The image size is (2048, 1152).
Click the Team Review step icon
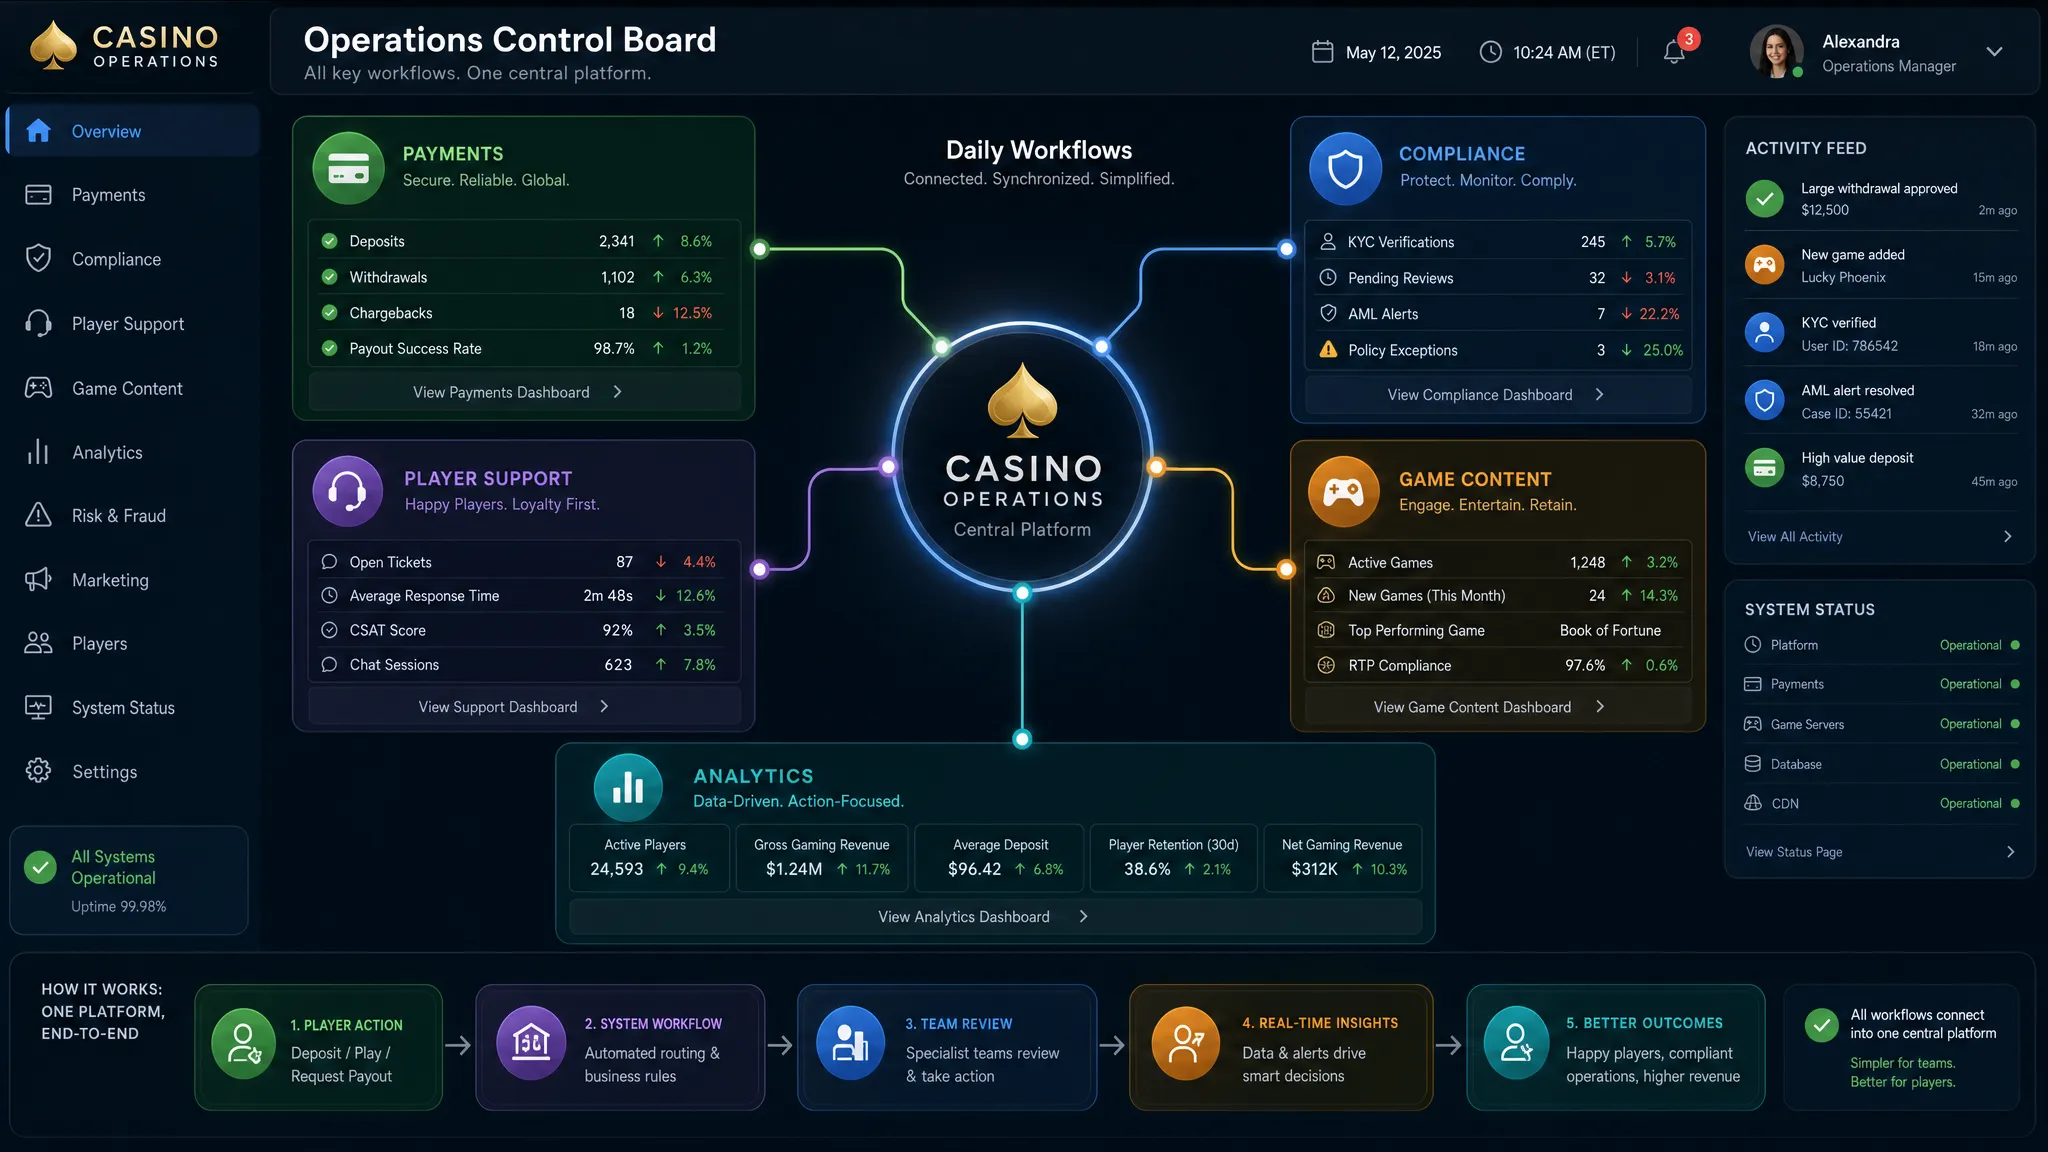point(850,1043)
